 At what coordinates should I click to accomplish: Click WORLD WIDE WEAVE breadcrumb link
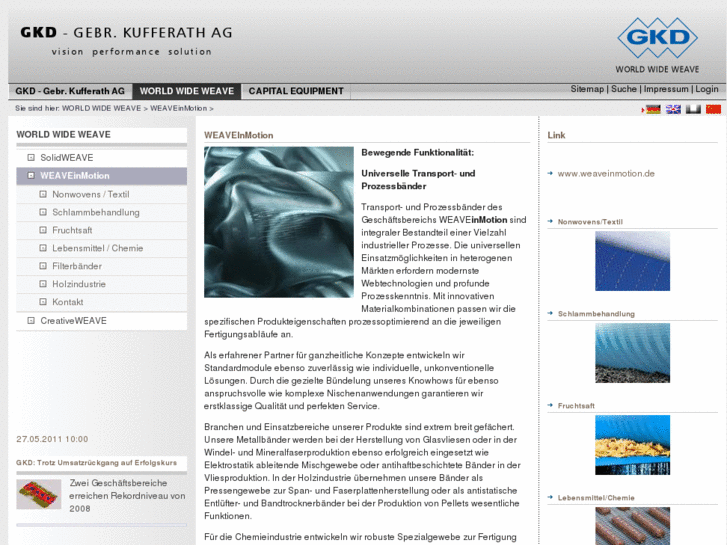(x=101, y=108)
